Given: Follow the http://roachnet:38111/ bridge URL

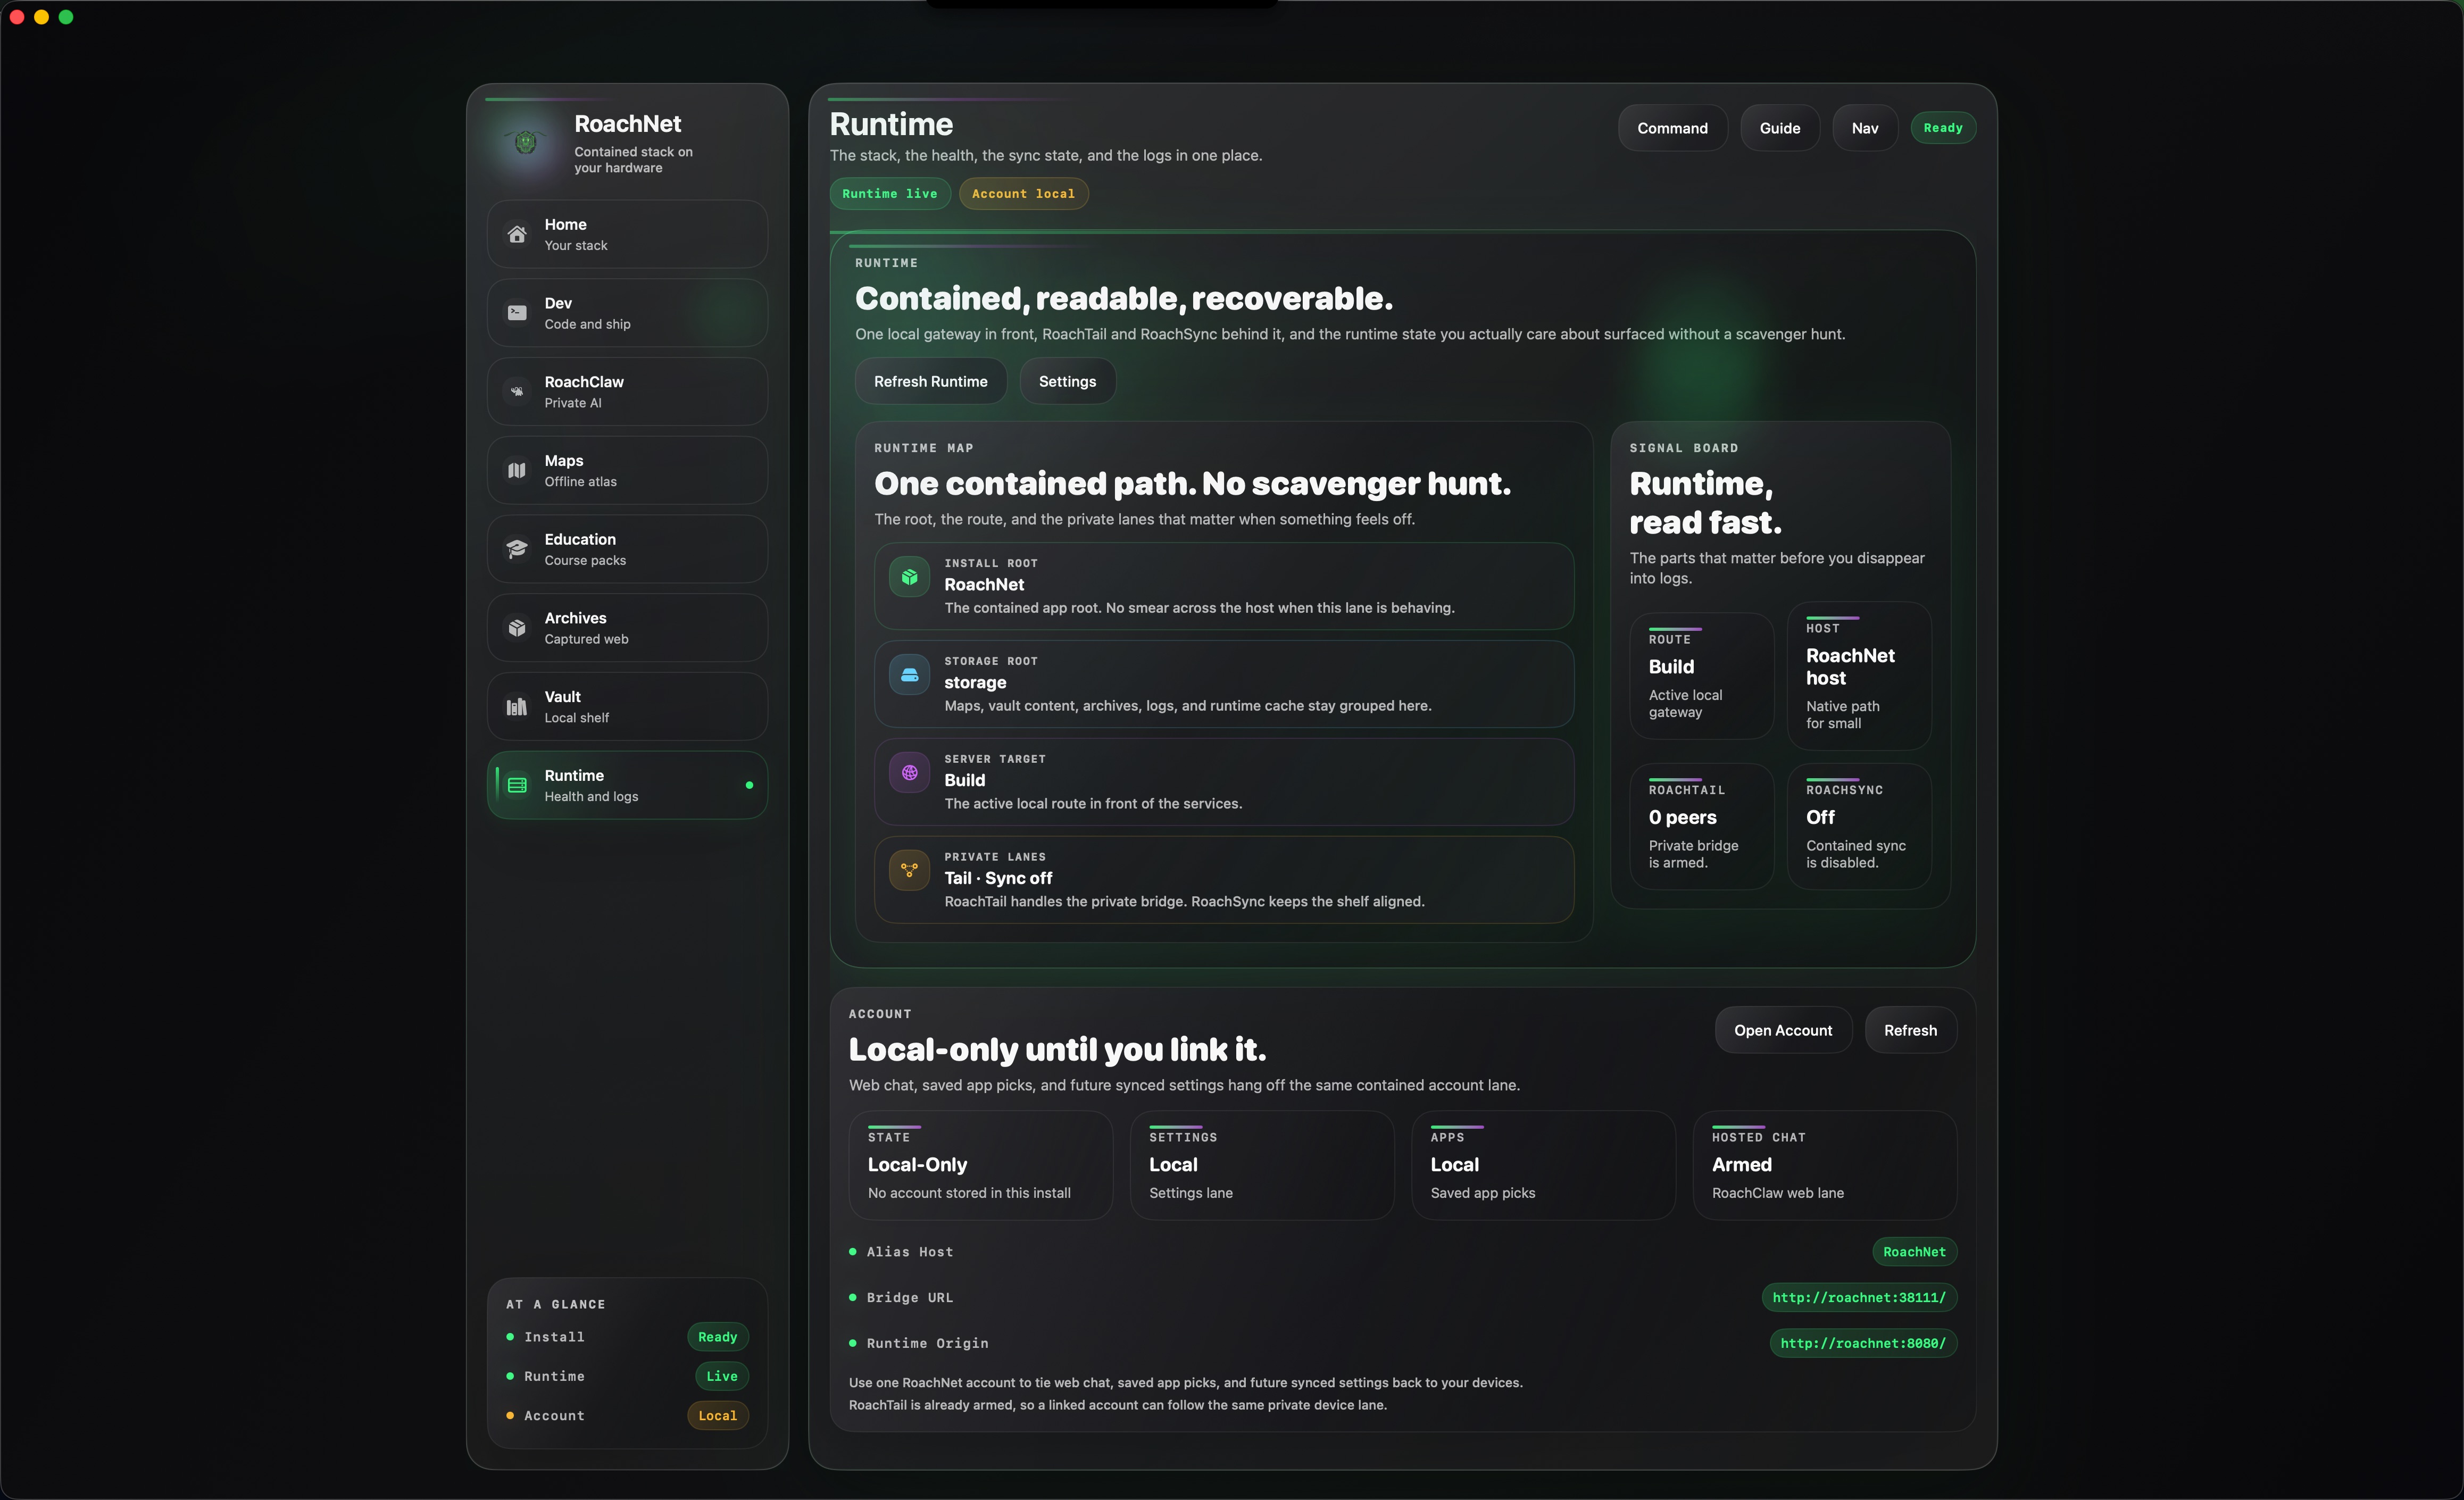Looking at the screenshot, I should tap(1859, 1298).
